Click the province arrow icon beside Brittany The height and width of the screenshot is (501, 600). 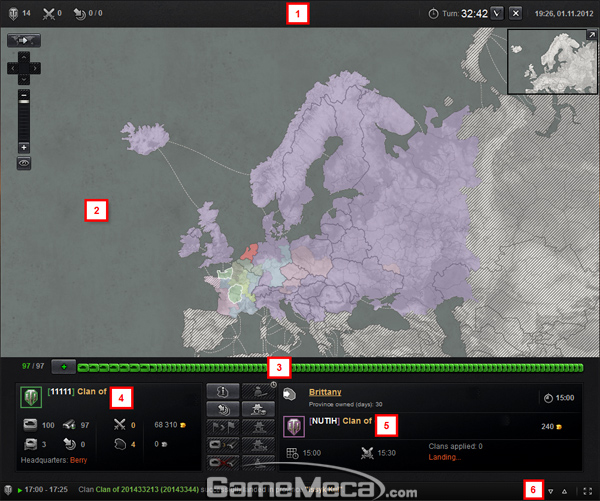tap(290, 394)
